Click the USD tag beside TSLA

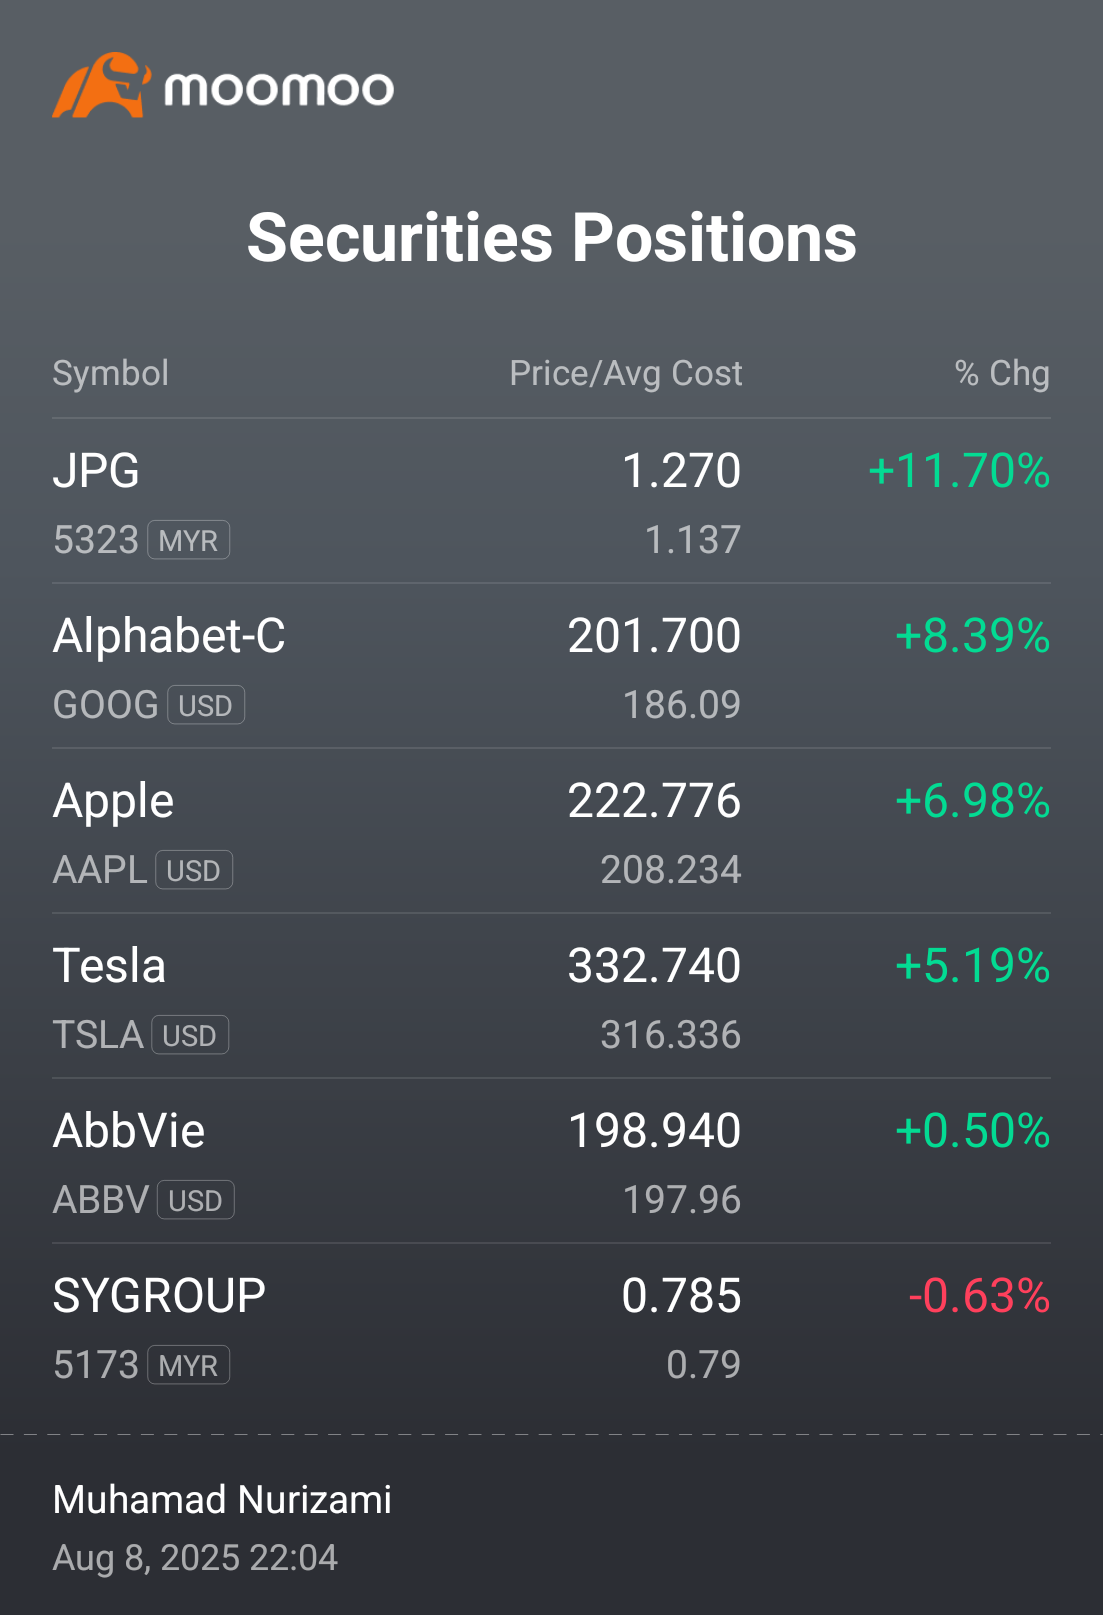click(x=190, y=1035)
